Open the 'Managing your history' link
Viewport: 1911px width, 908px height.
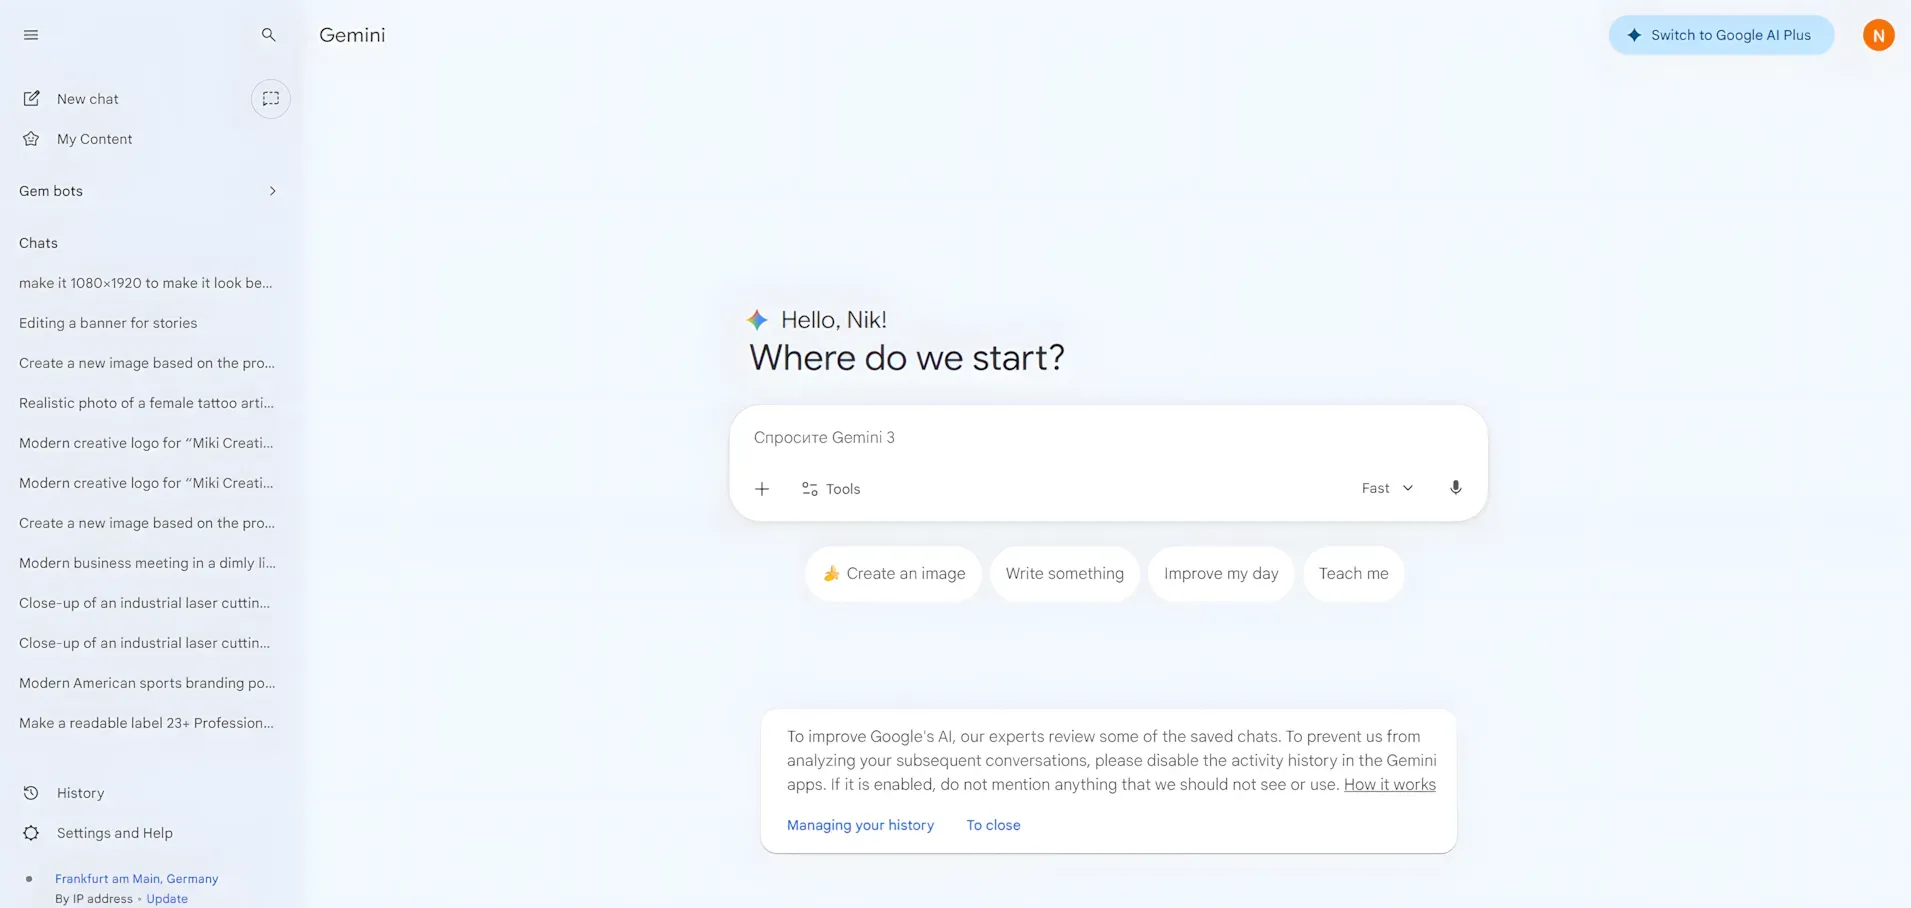[859, 824]
